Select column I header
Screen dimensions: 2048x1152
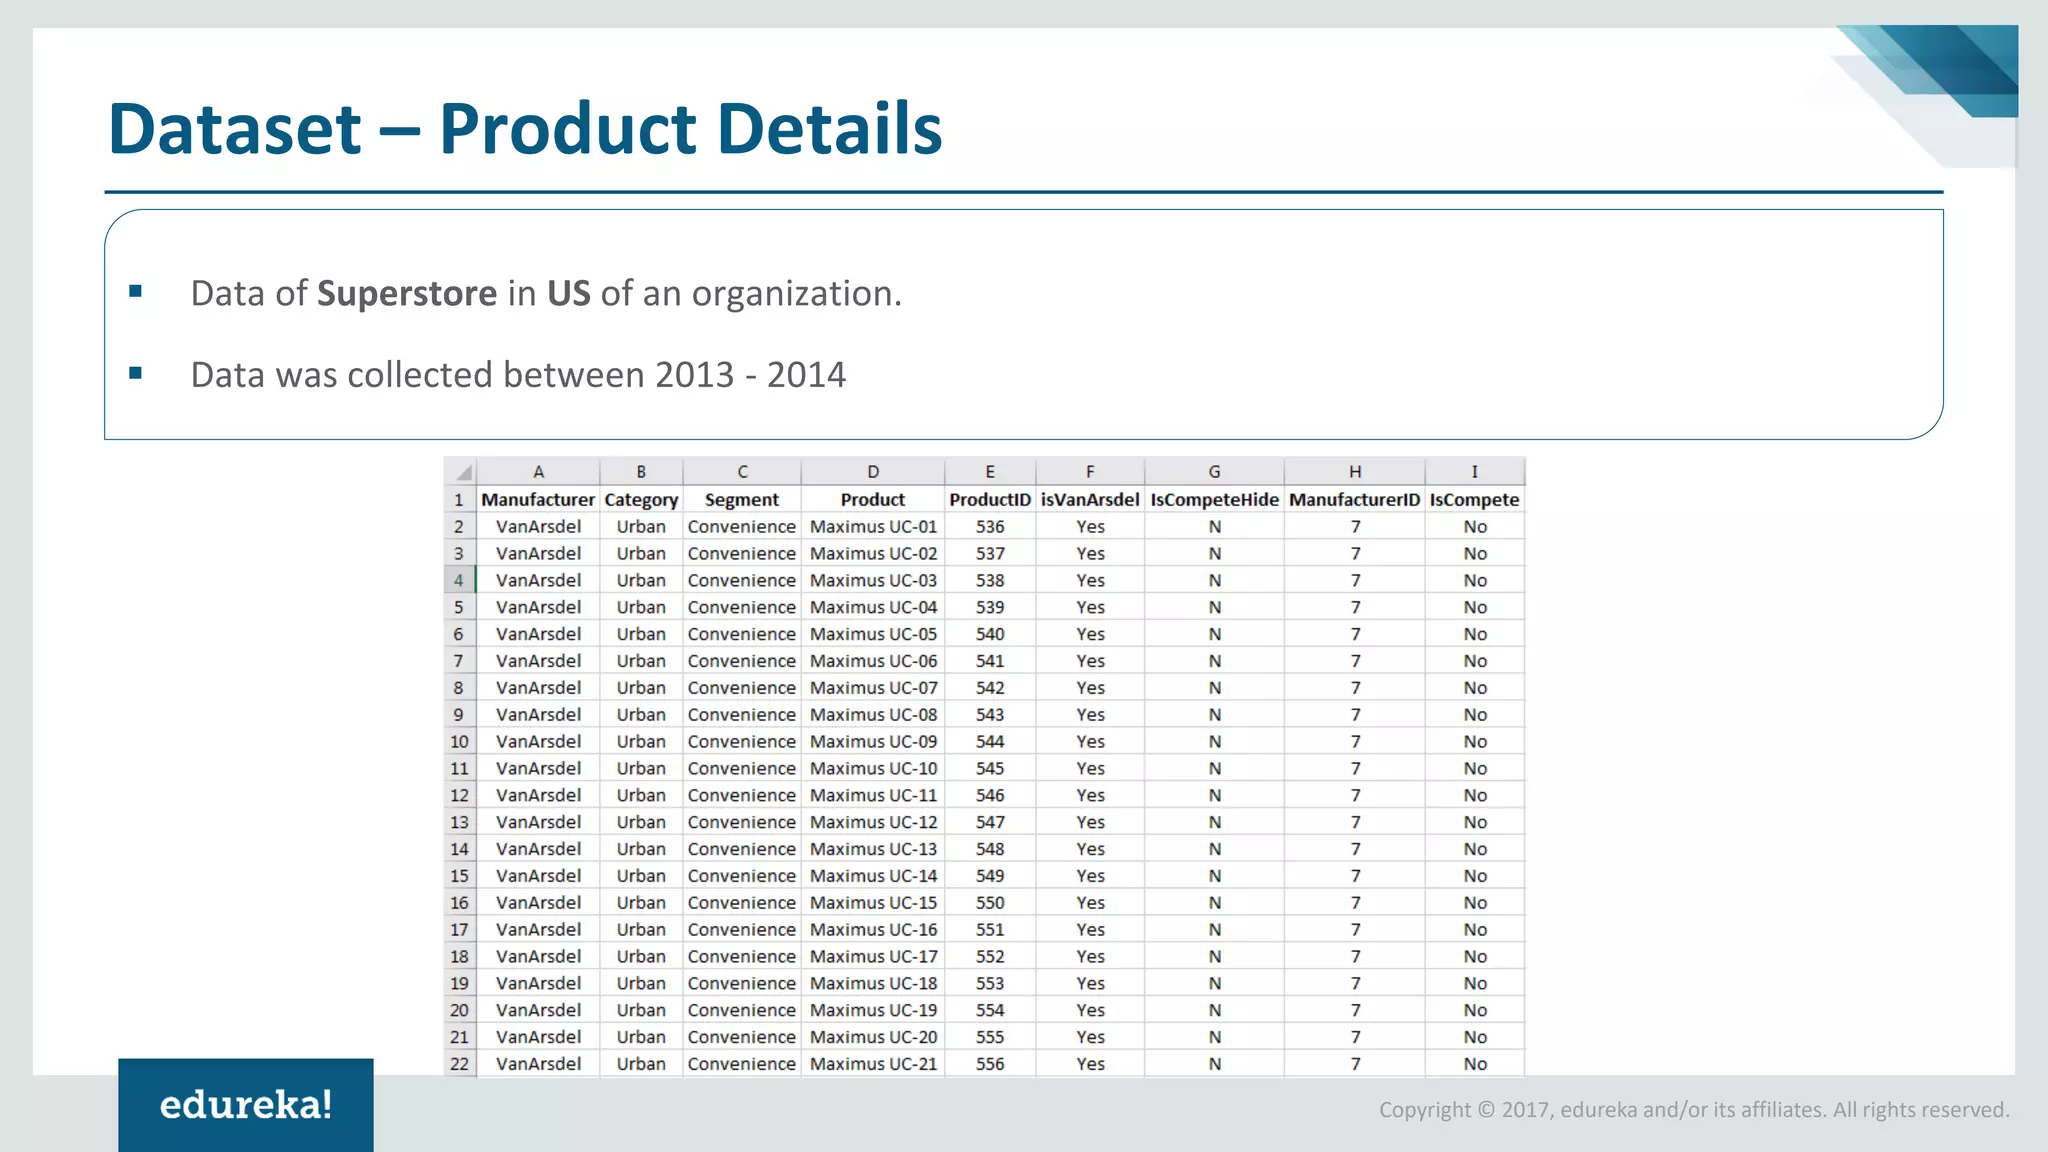pos(1475,472)
